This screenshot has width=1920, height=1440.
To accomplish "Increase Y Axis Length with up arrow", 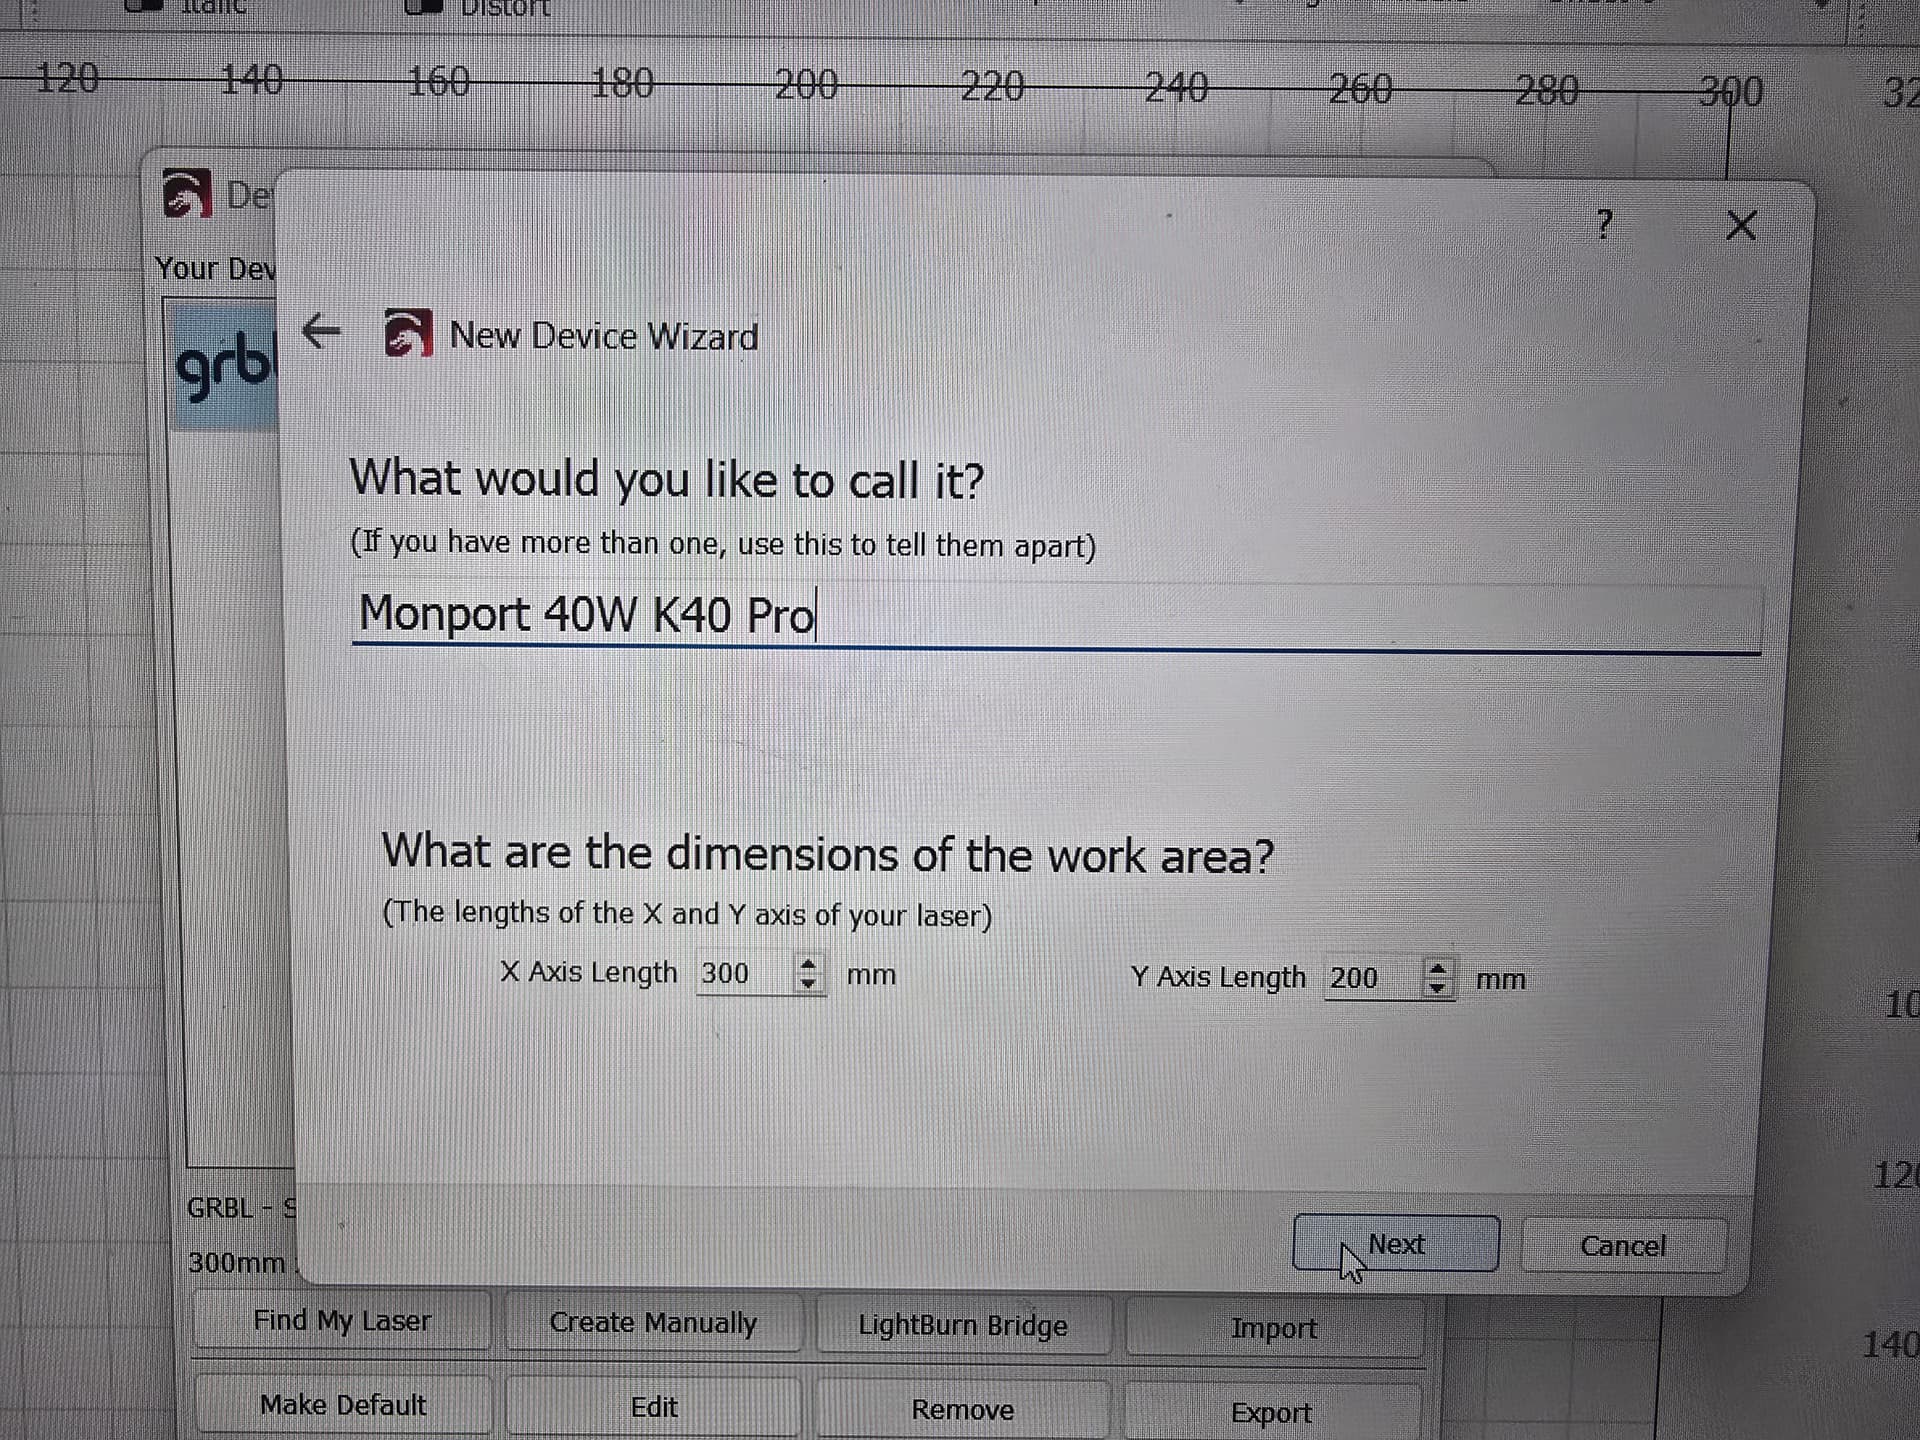I will (x=1437, y=967).
